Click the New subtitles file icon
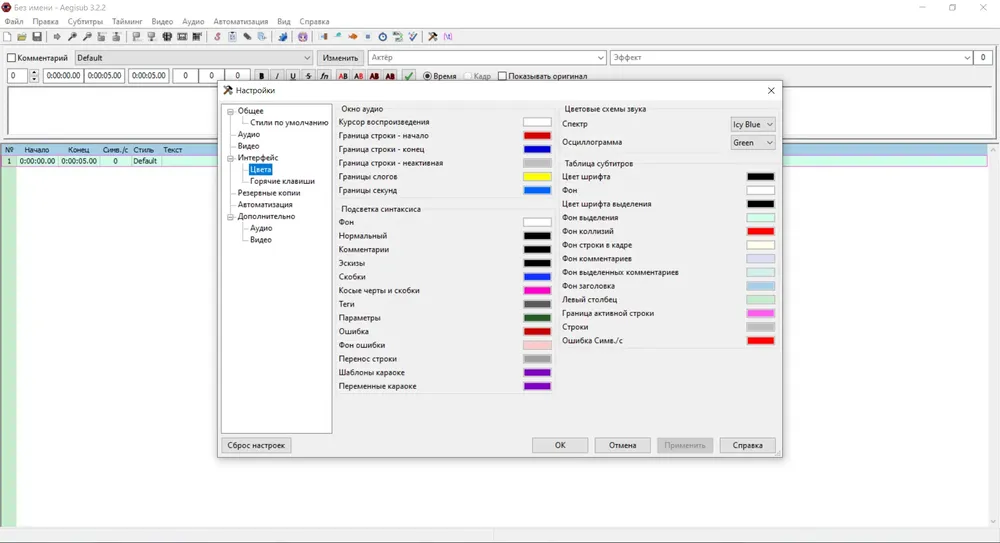This screenshot has width=1000, height=543. coord(7,37)
